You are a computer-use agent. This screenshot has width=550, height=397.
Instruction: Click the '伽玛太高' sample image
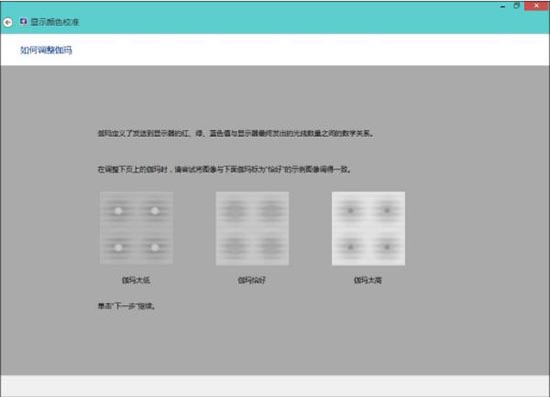tap(368, 228)
